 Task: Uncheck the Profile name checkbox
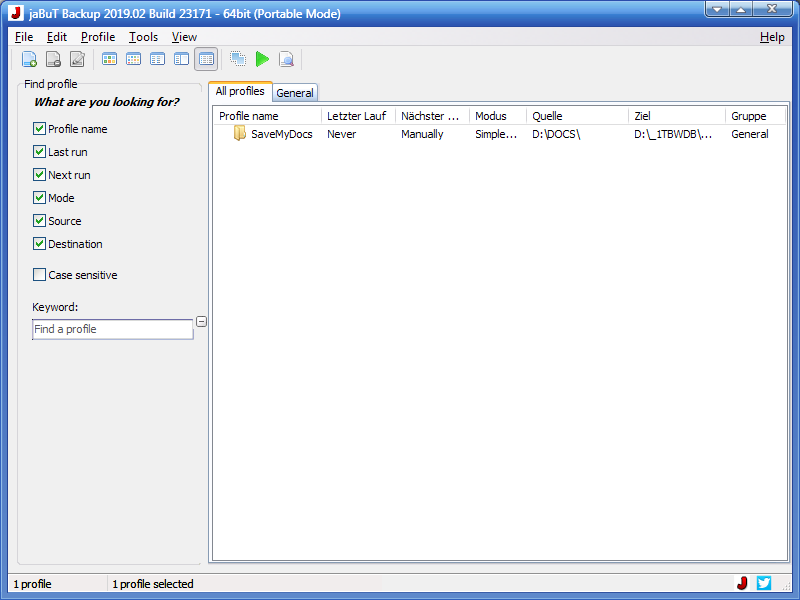(39, 129)
